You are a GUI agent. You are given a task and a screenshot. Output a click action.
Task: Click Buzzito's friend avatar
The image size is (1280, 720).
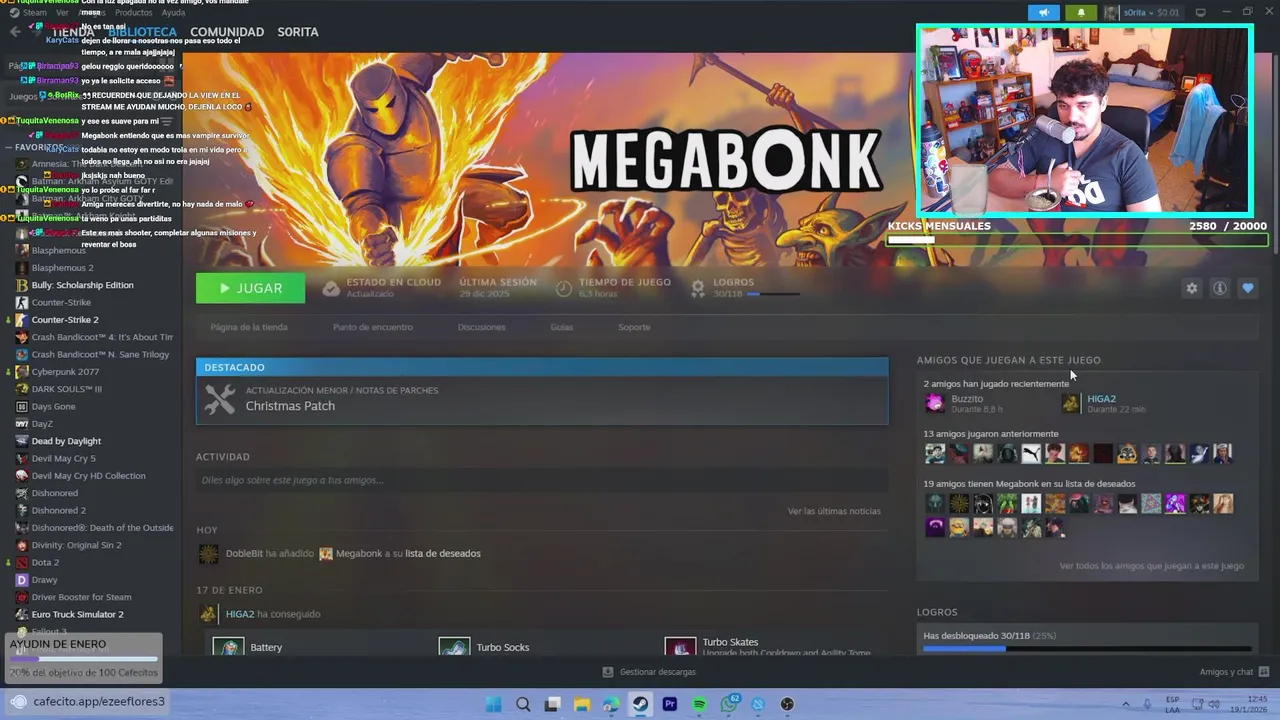tap(934, 403)
